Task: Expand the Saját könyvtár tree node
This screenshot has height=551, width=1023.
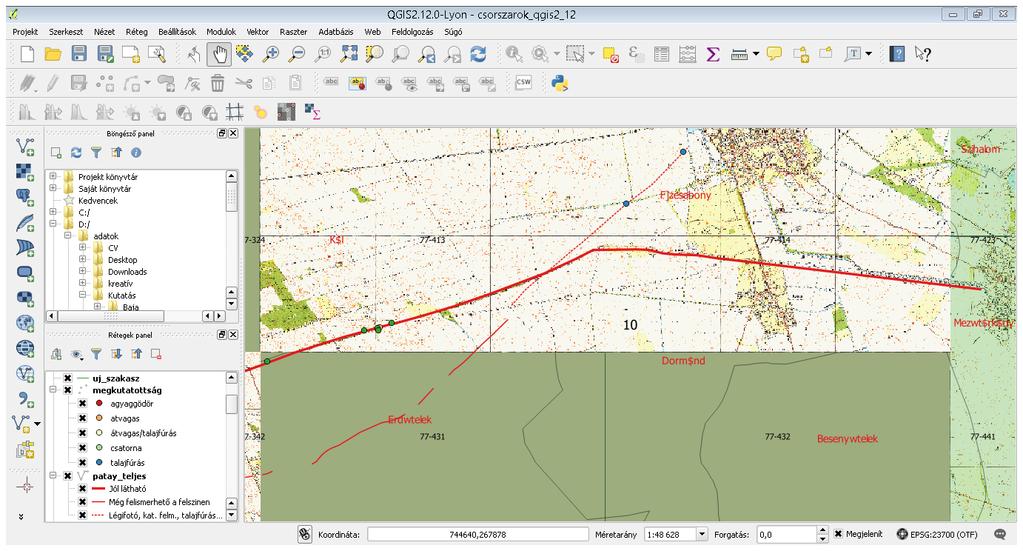Action: 53,188
